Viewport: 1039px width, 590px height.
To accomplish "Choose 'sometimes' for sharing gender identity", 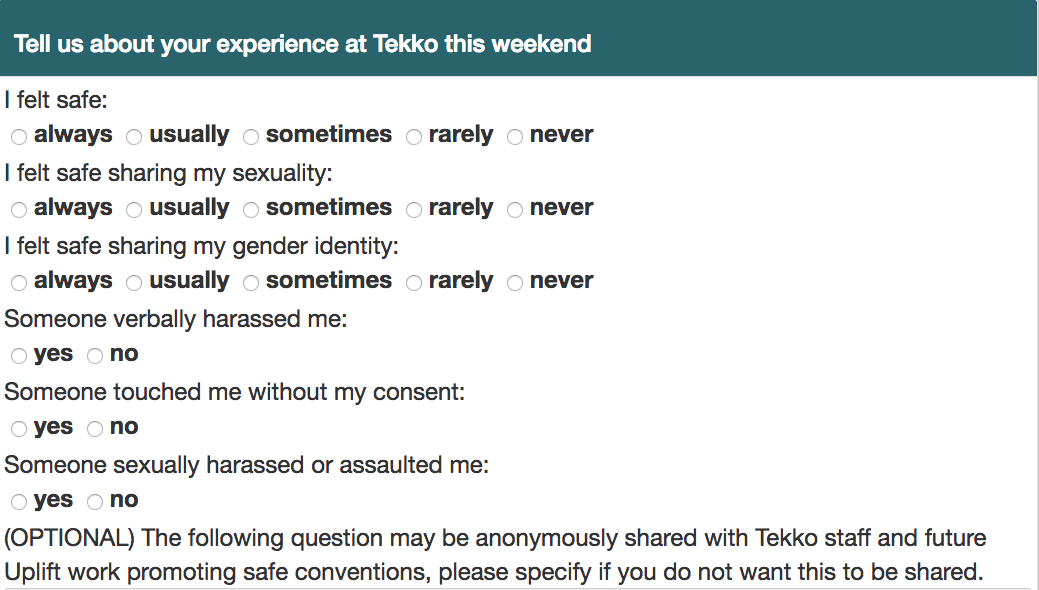I will click(250, 282).
